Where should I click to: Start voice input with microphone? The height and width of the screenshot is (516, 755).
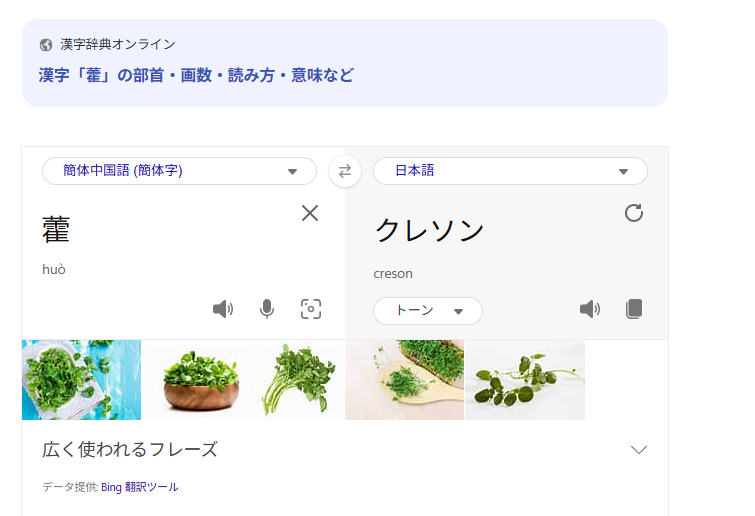pyautogui.click(x=267, y=310)
